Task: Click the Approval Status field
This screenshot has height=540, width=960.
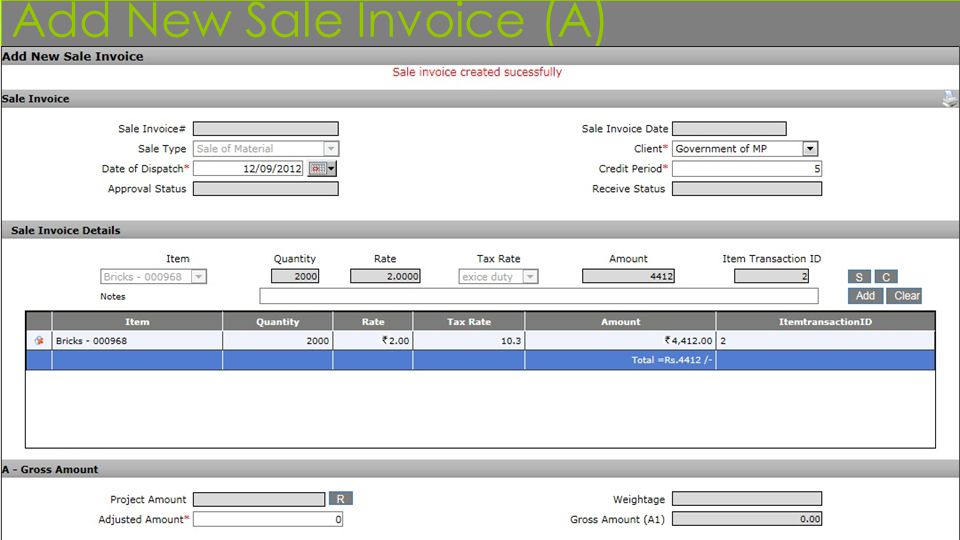Action: point(266,189)
